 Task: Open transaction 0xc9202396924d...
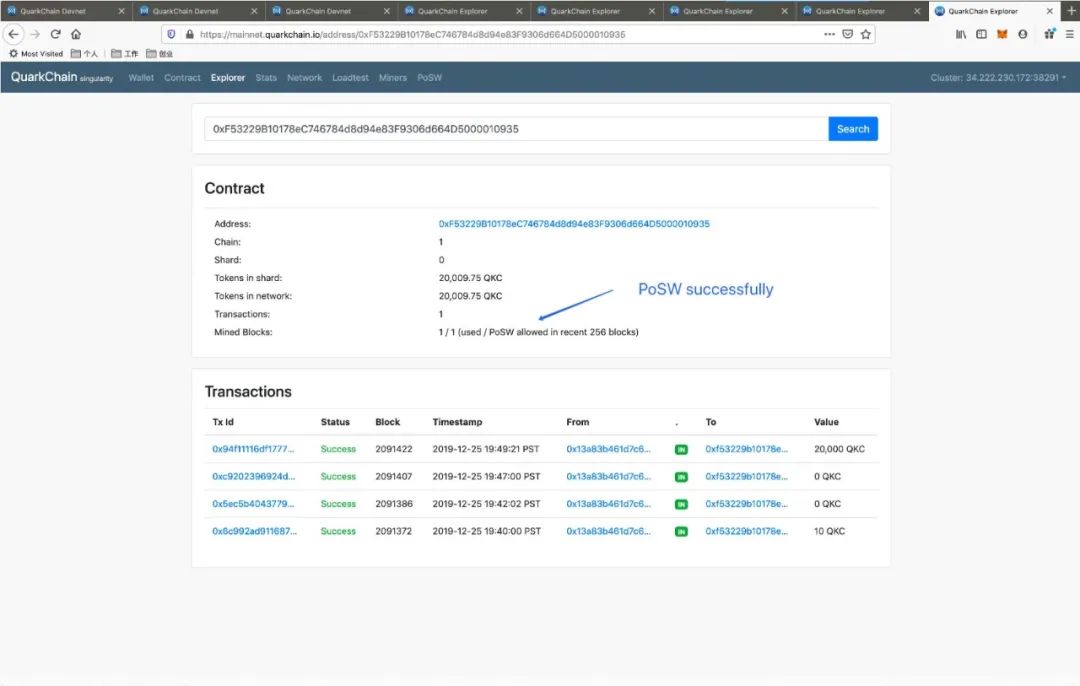pyautogui.click(x=253, y=477)
